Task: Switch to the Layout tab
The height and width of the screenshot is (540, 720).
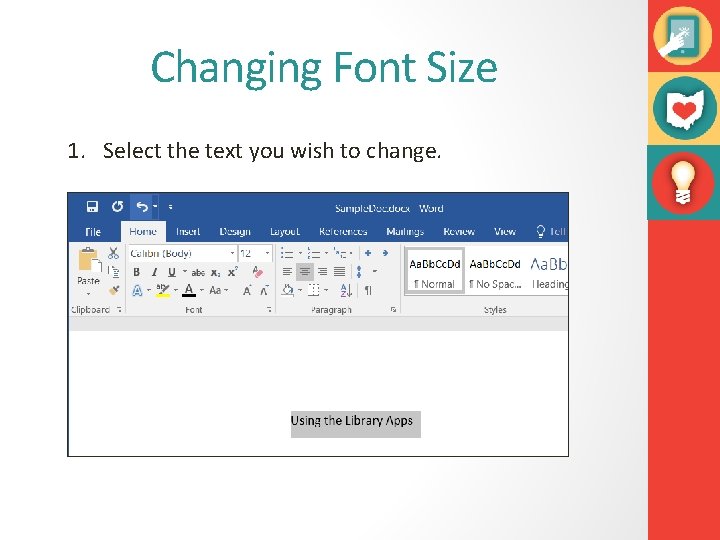Action: [x=285, y=232]
